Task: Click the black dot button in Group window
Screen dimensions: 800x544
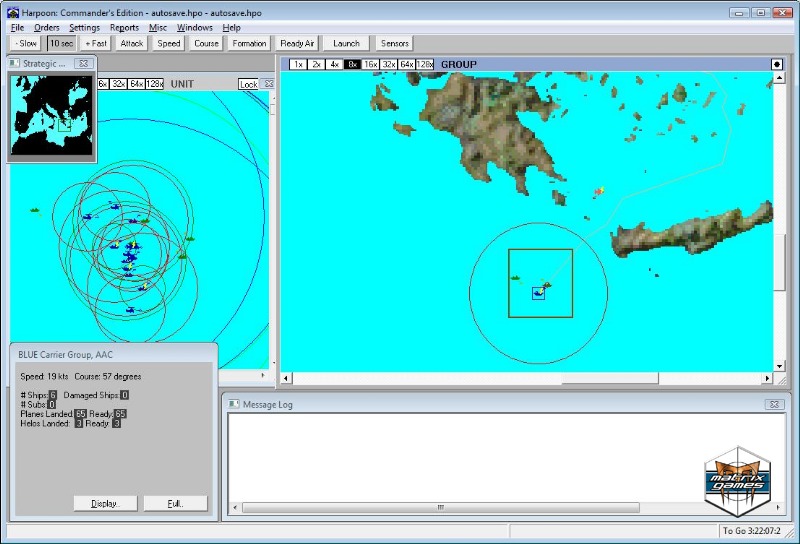Action: pos(777,64)
